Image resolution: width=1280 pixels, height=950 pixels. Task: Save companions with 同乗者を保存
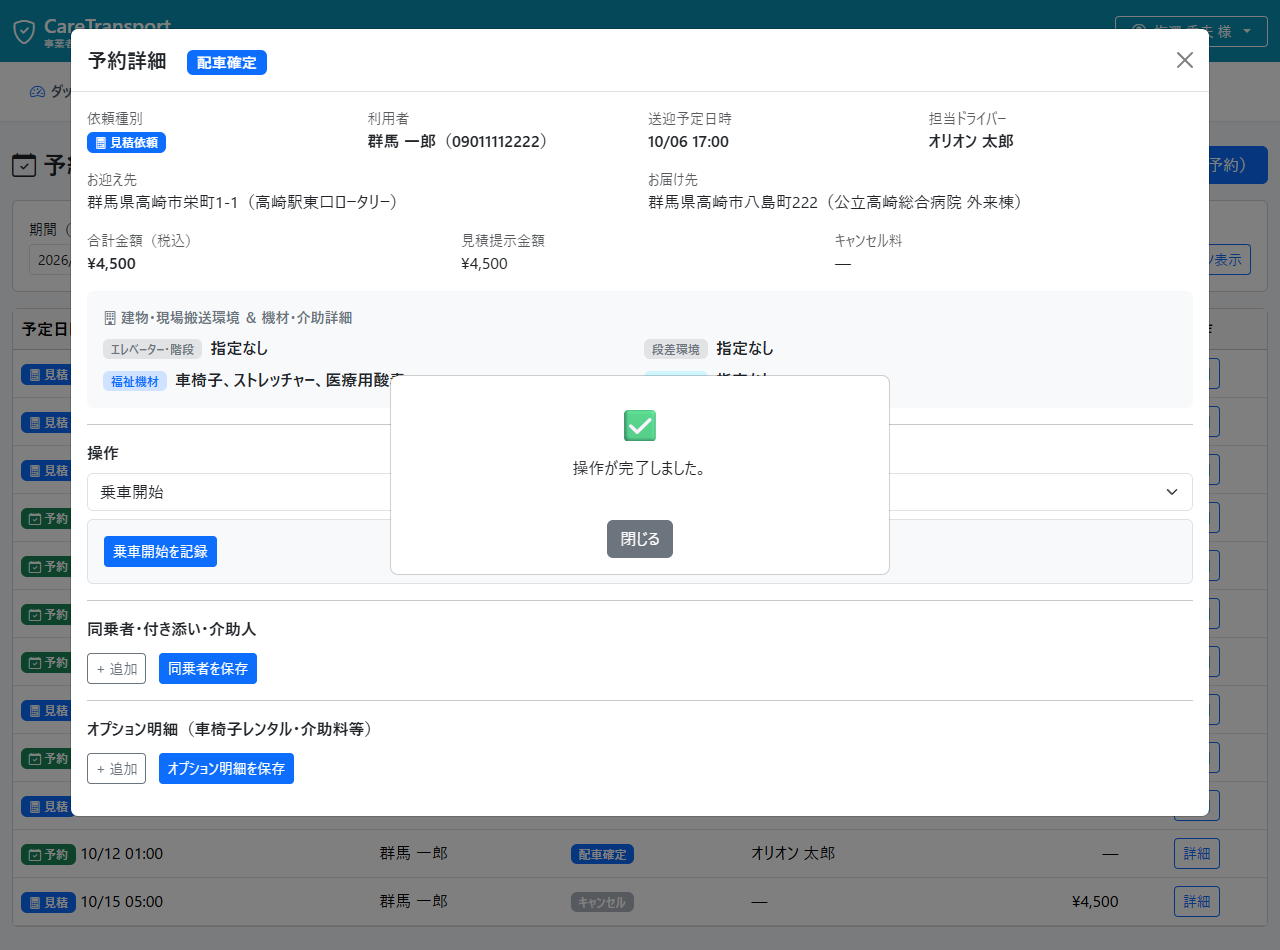click(x=208, y=669)
